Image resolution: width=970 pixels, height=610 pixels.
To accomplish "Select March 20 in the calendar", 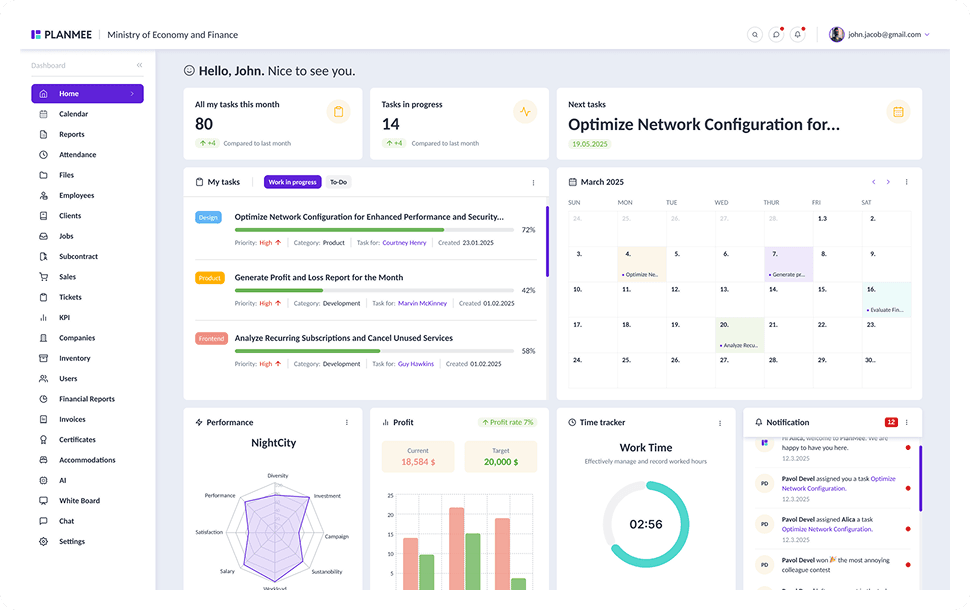I will click(740, 335).
